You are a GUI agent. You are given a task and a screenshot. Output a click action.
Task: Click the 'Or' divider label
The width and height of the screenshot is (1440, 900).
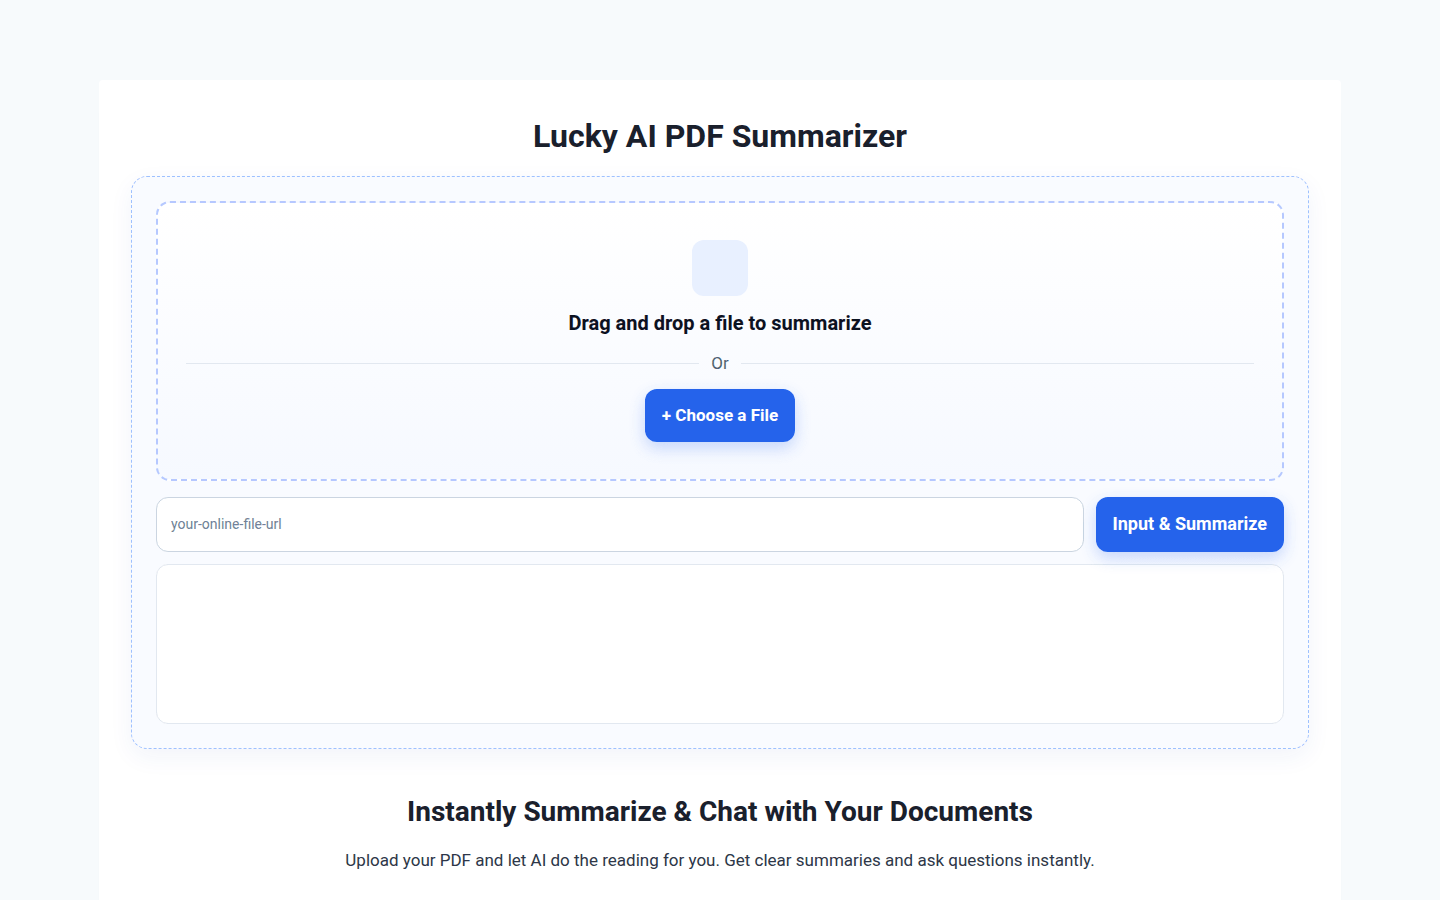click(x=720, y=363)
